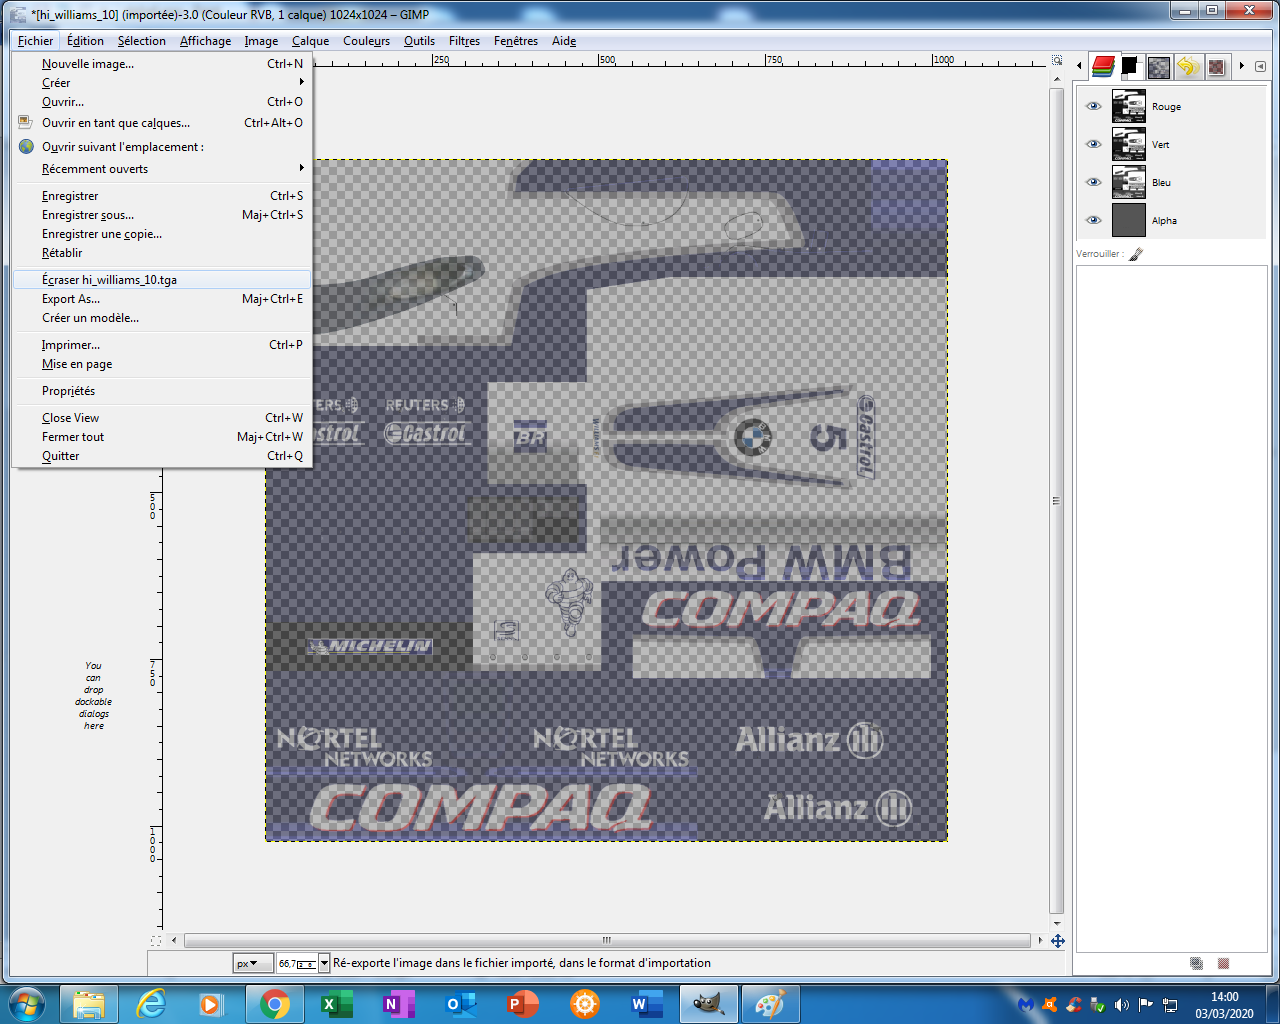This screenshot has height=1024, width=1280.
Task: Click the zoom-on-resize icon at top-right of canvas
Action: [1057, 60]
